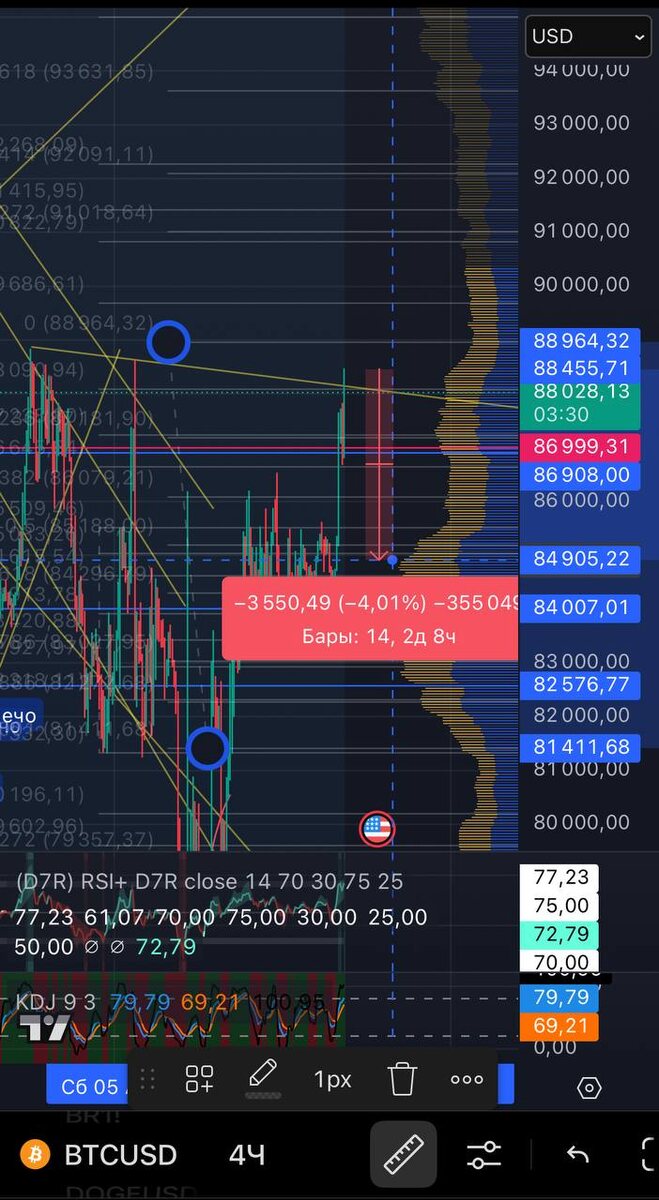
Task: Click the 90 000,00 axis price
Action: pyautogui.click(x=581, y=284)
